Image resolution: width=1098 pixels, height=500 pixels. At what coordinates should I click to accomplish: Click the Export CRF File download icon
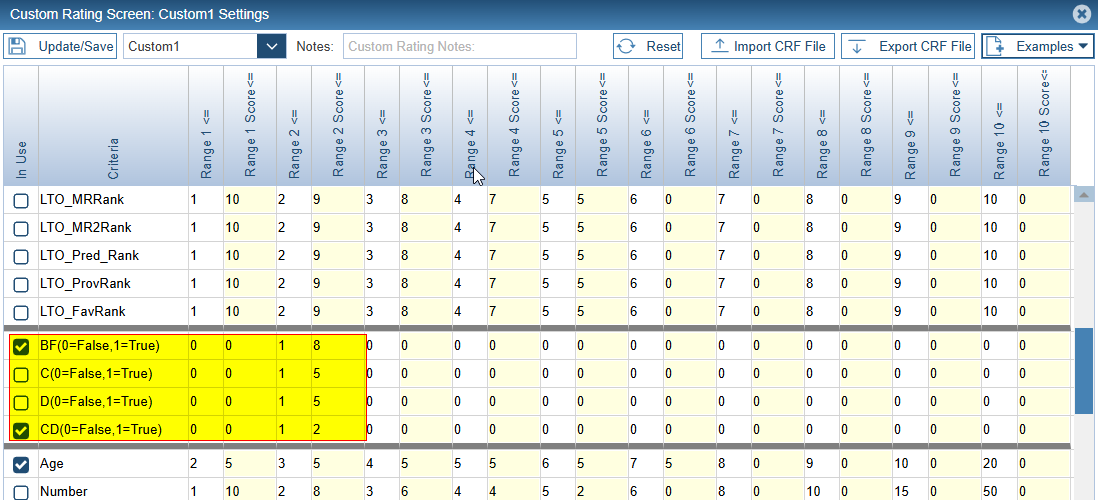click(x=857, y=46)
